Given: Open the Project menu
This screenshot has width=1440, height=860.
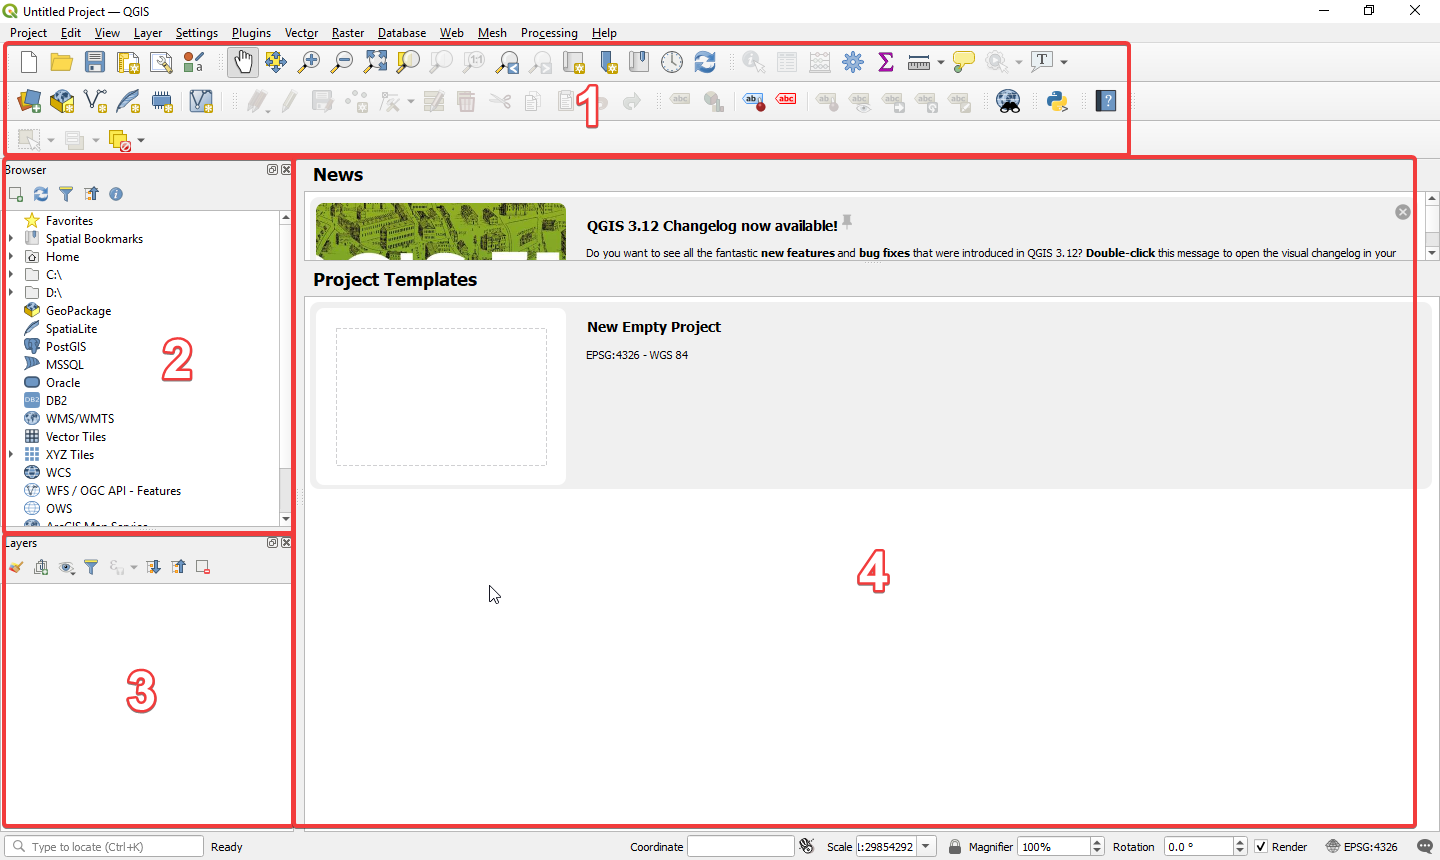Looking at the screenshot, I should coord(28,33).
